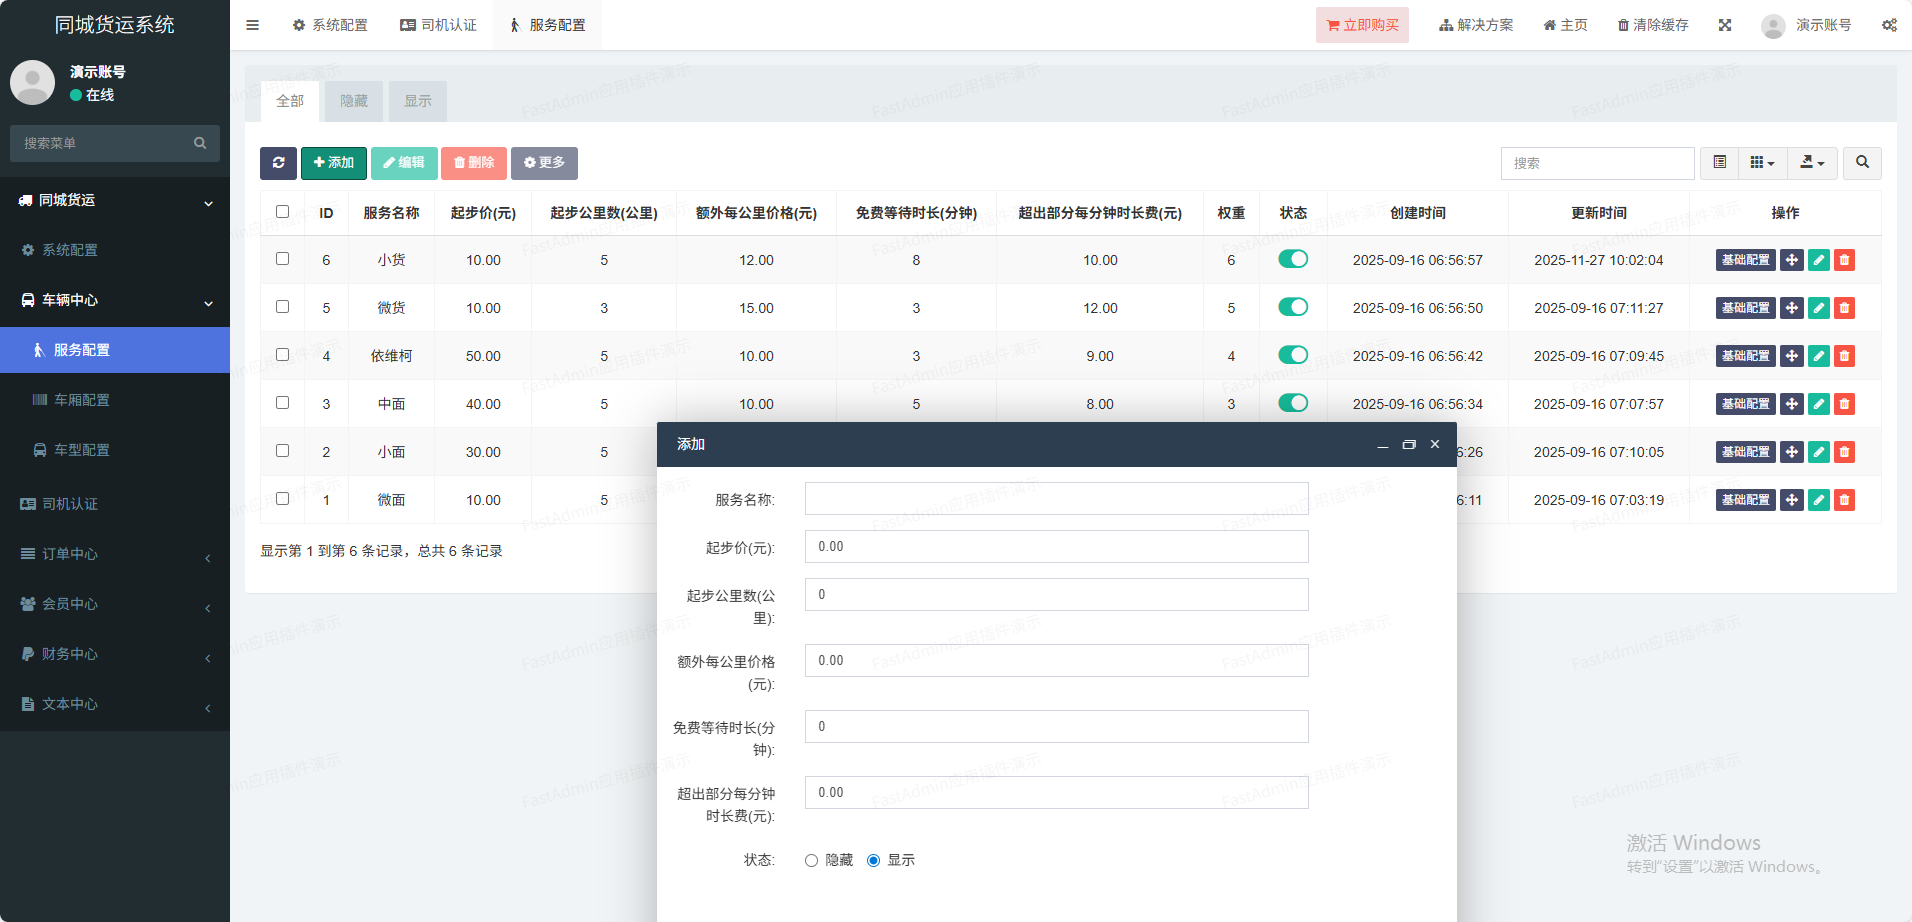The width and height of the screenshot is (1912, 922).
Task: Click green edit pencil icon for 微货 row
Action: pyautogui.click(x=1818, y=308)
